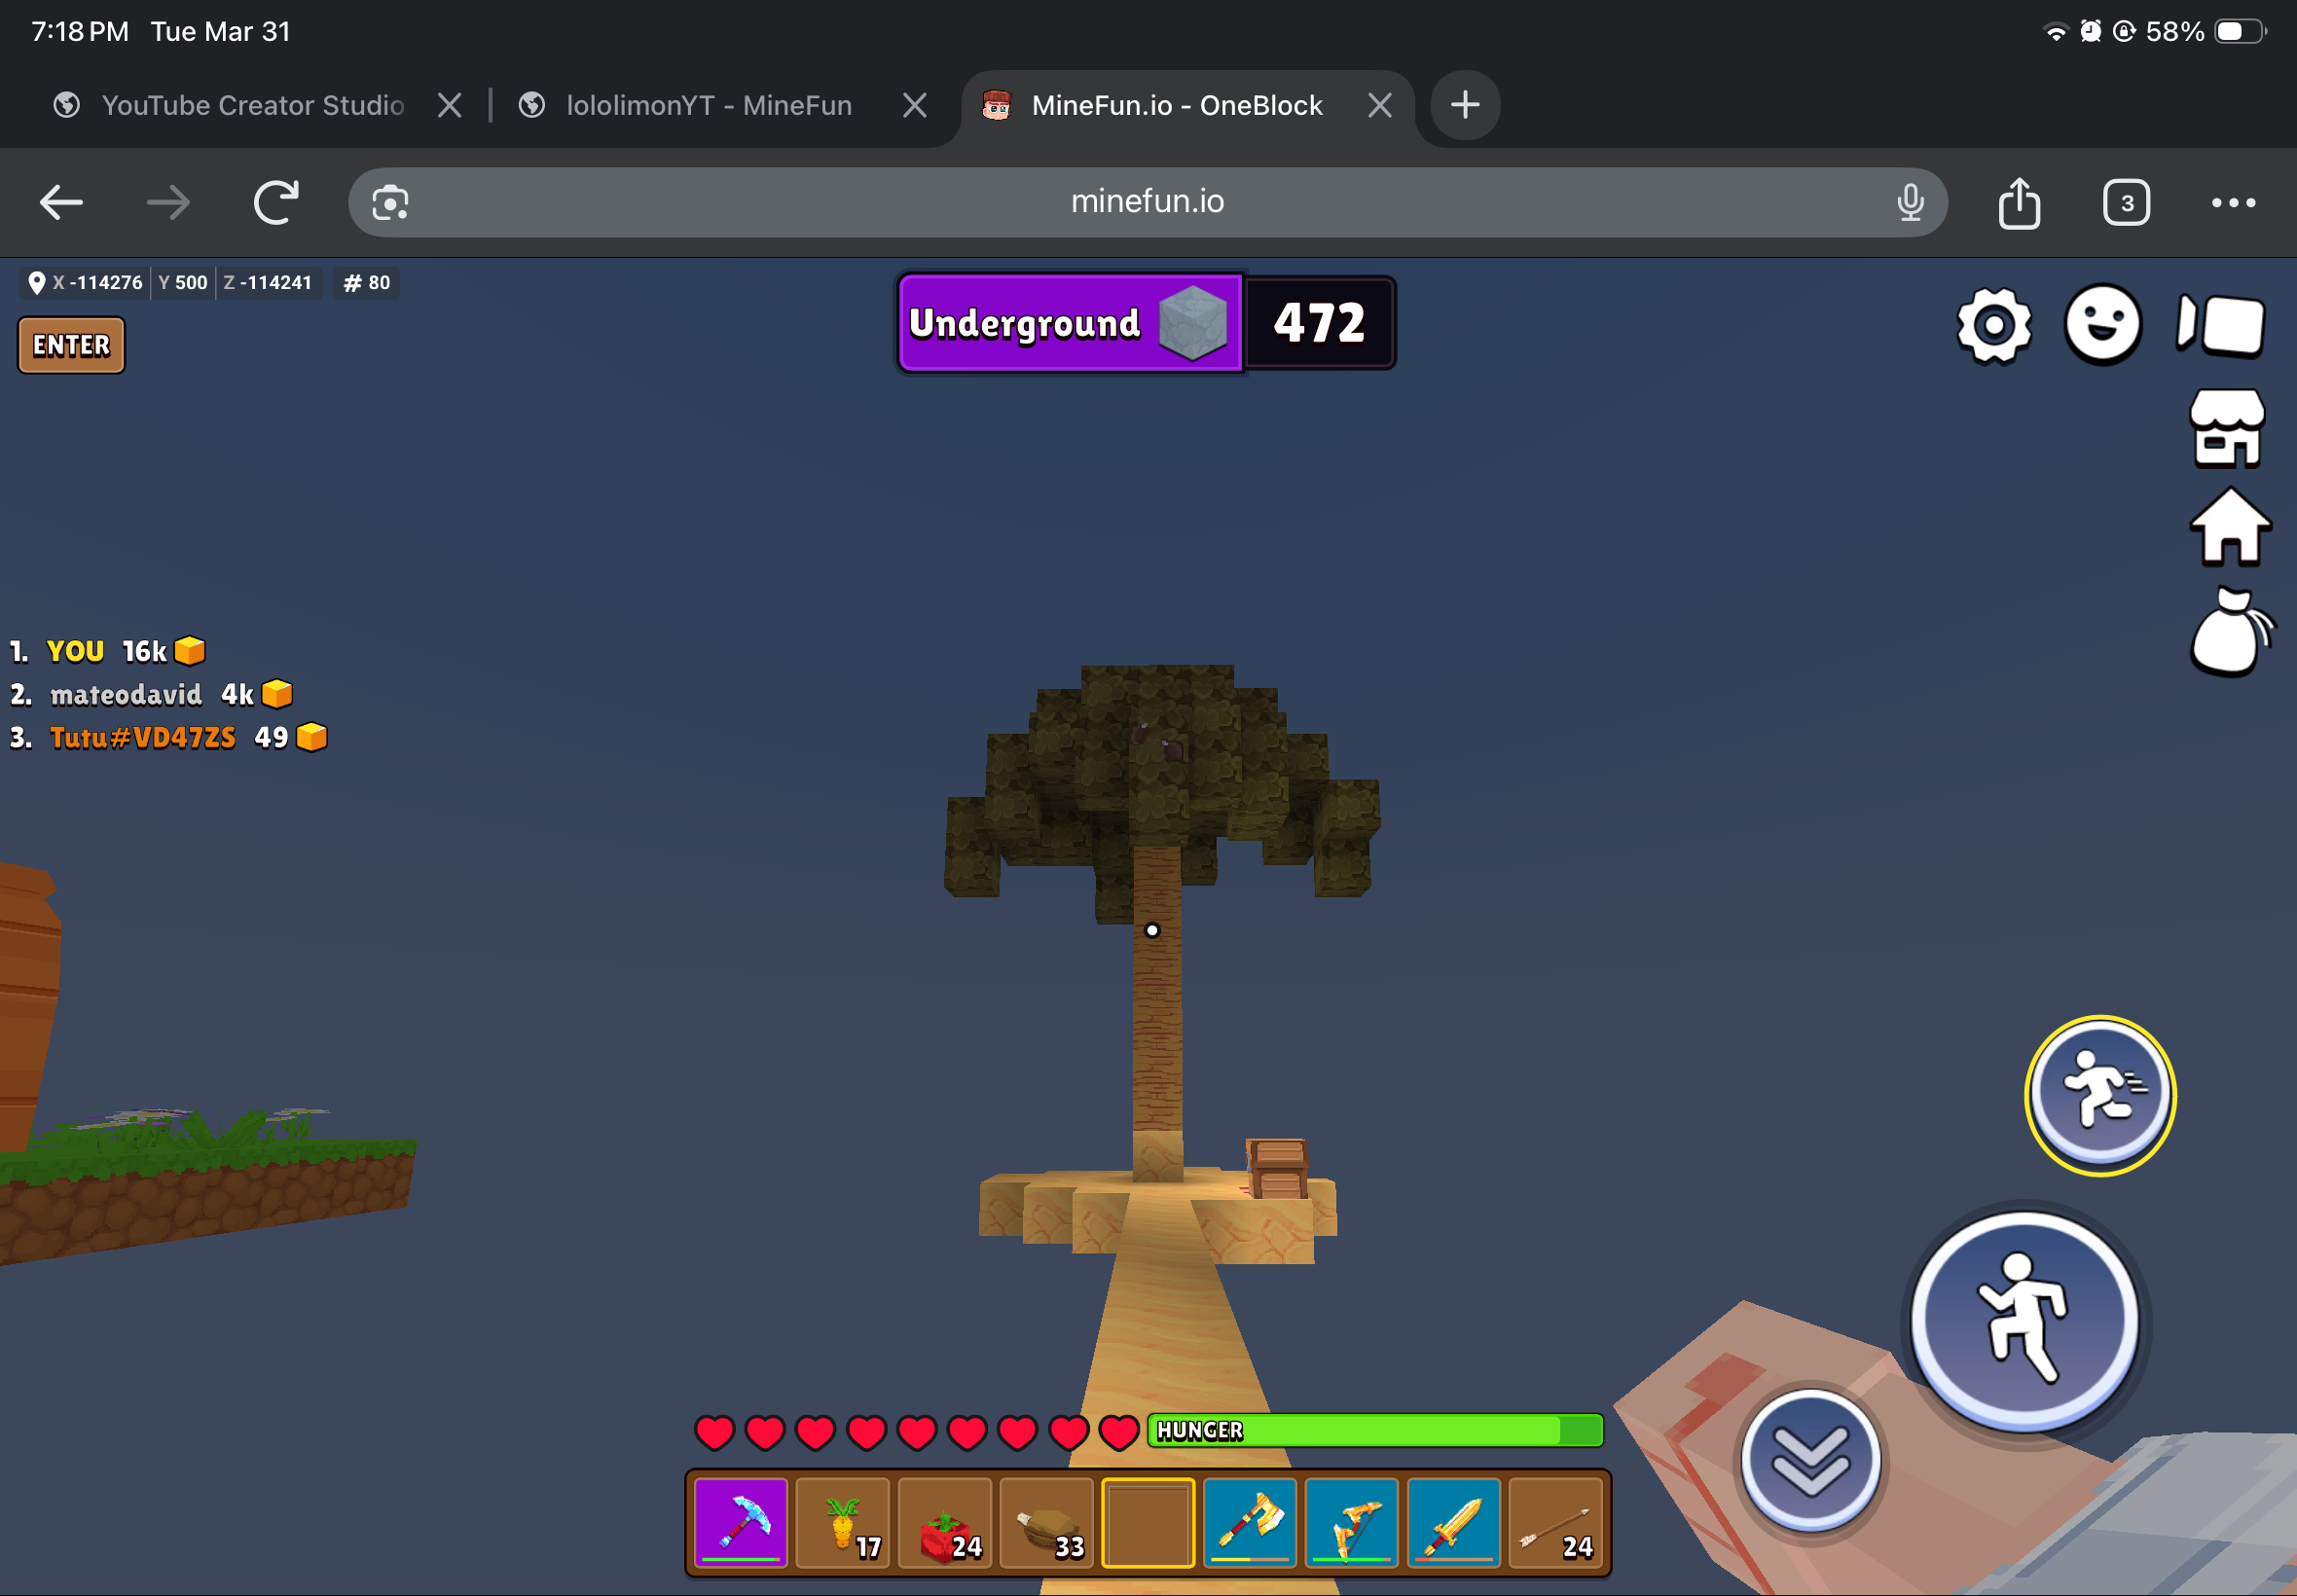Open the emote smiley face menu

pos(2102,325)
